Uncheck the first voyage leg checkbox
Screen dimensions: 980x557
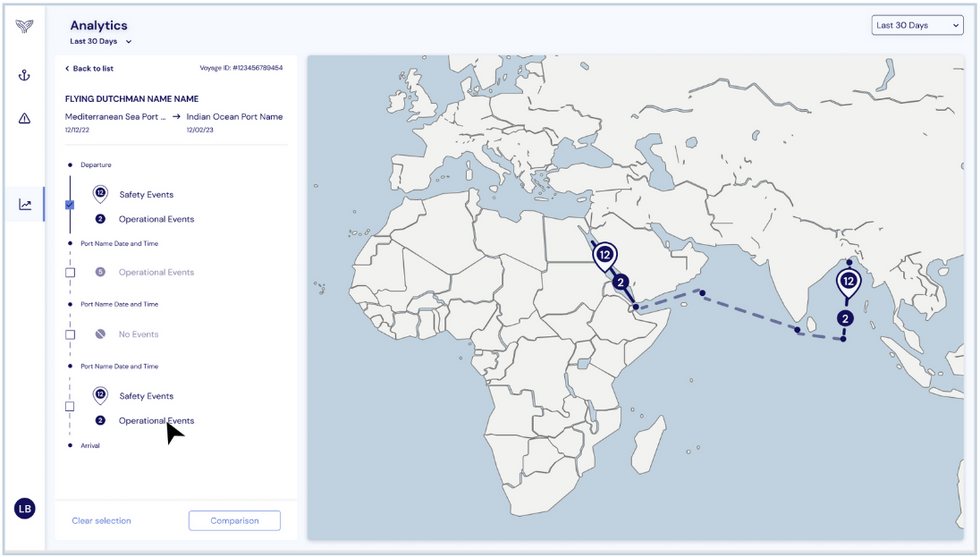tap(70, 204)
